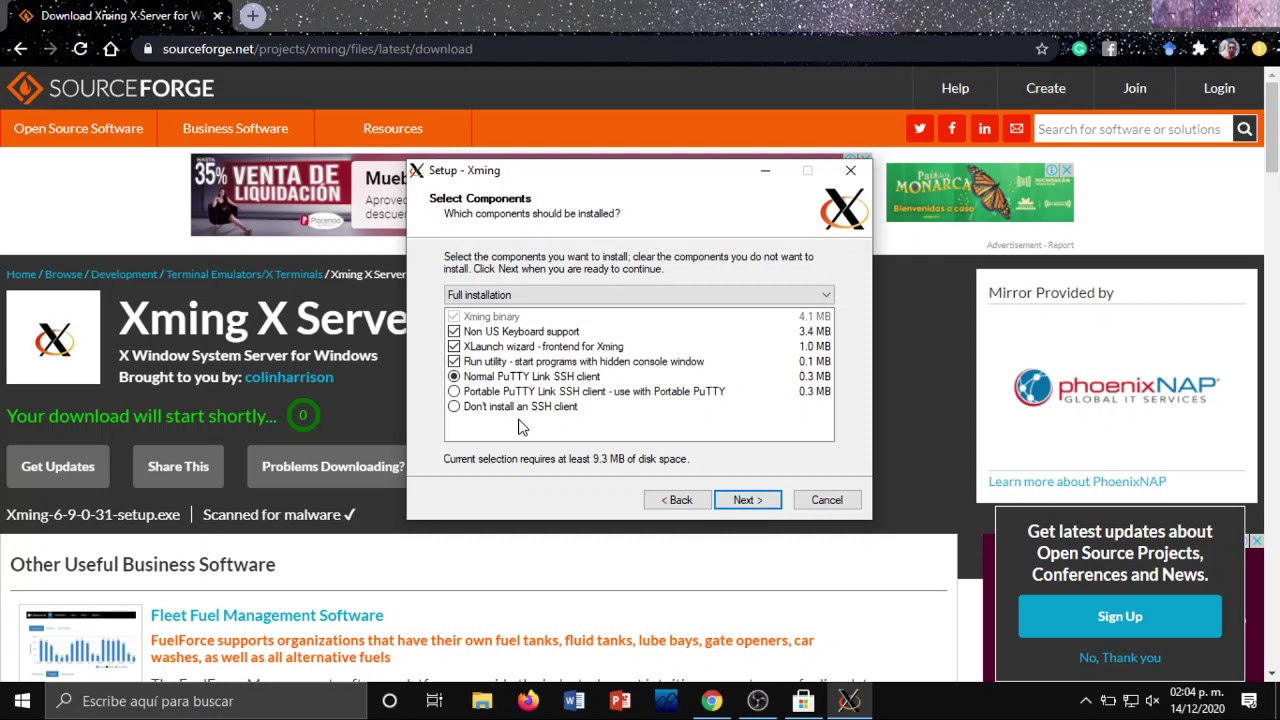
Task: Open PowerPoint from taskbar
Action: click(620, 701)
